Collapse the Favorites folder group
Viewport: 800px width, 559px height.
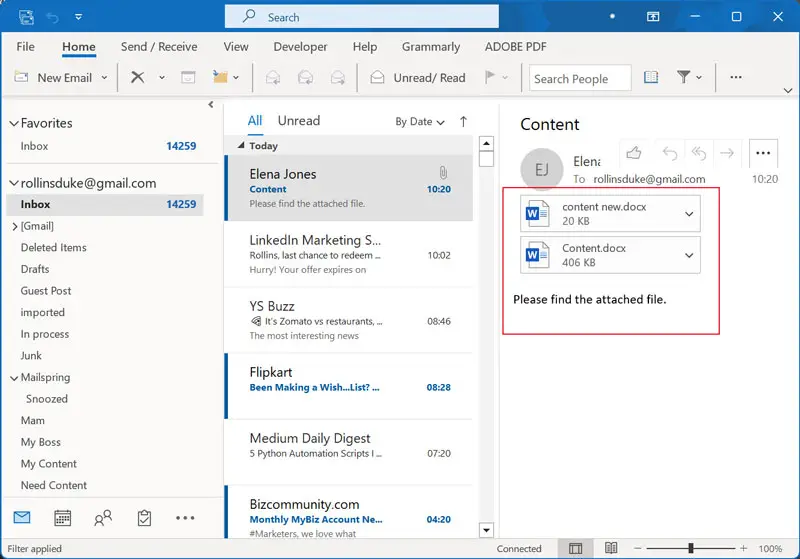click(14, 123)
